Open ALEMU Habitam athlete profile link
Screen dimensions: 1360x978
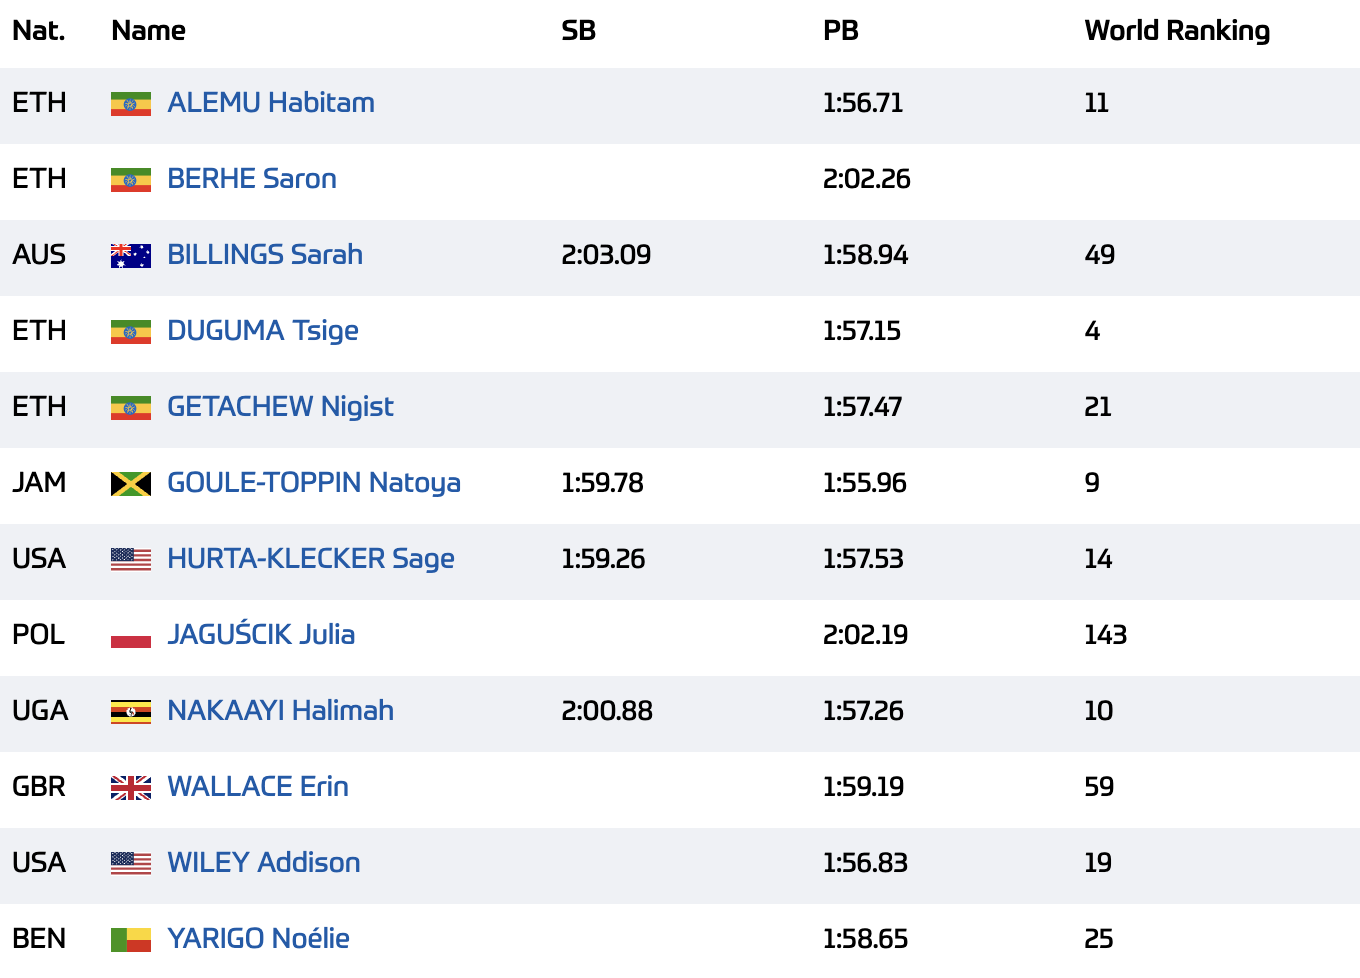coord(270,103)
